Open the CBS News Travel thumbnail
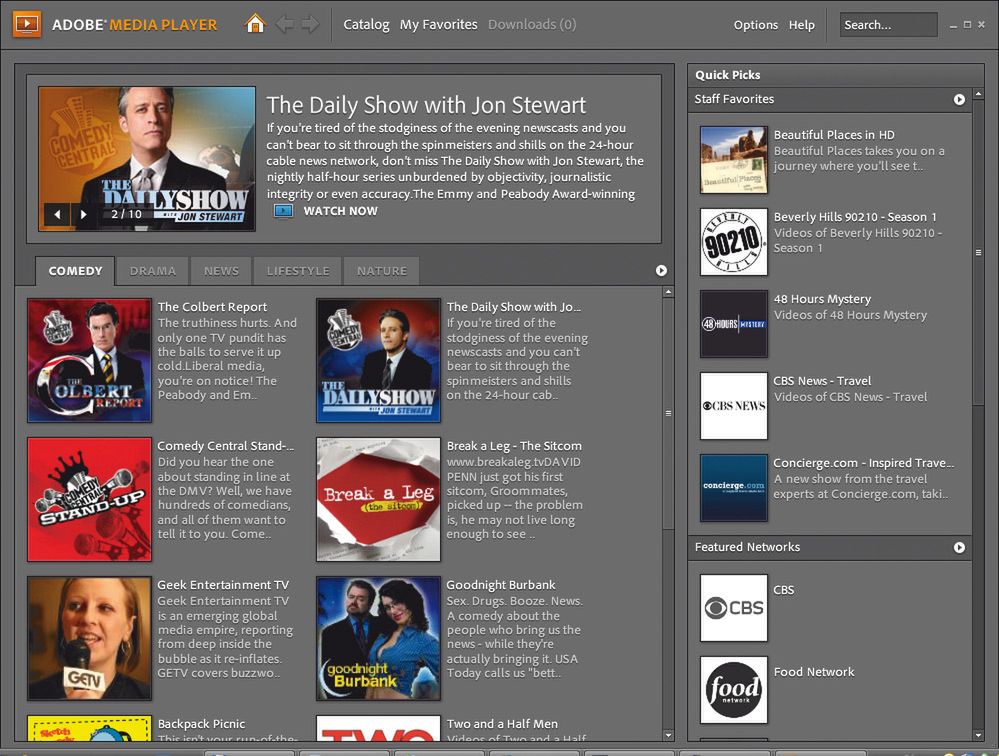Viewport: 999px width, 756px height. click(733, 406)
